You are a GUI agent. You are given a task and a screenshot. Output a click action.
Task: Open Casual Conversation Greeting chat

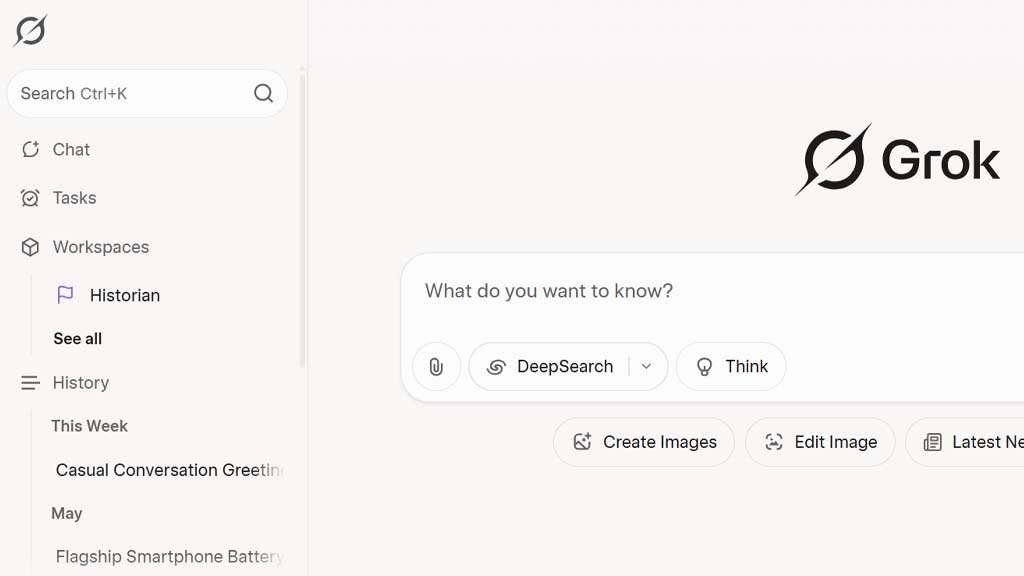coord(168,470)
